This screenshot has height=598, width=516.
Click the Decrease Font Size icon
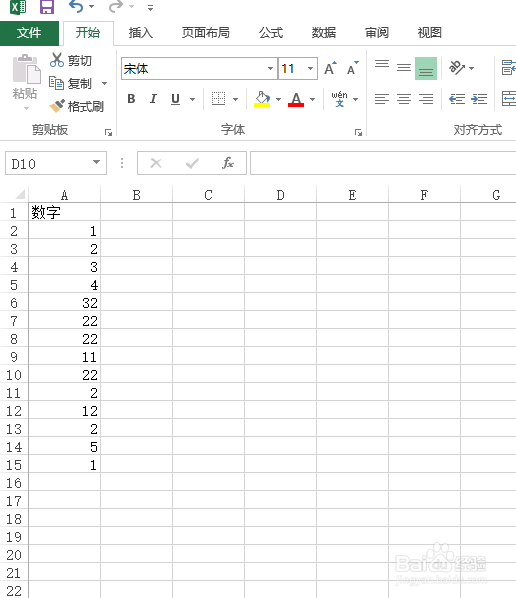[352, 69]
